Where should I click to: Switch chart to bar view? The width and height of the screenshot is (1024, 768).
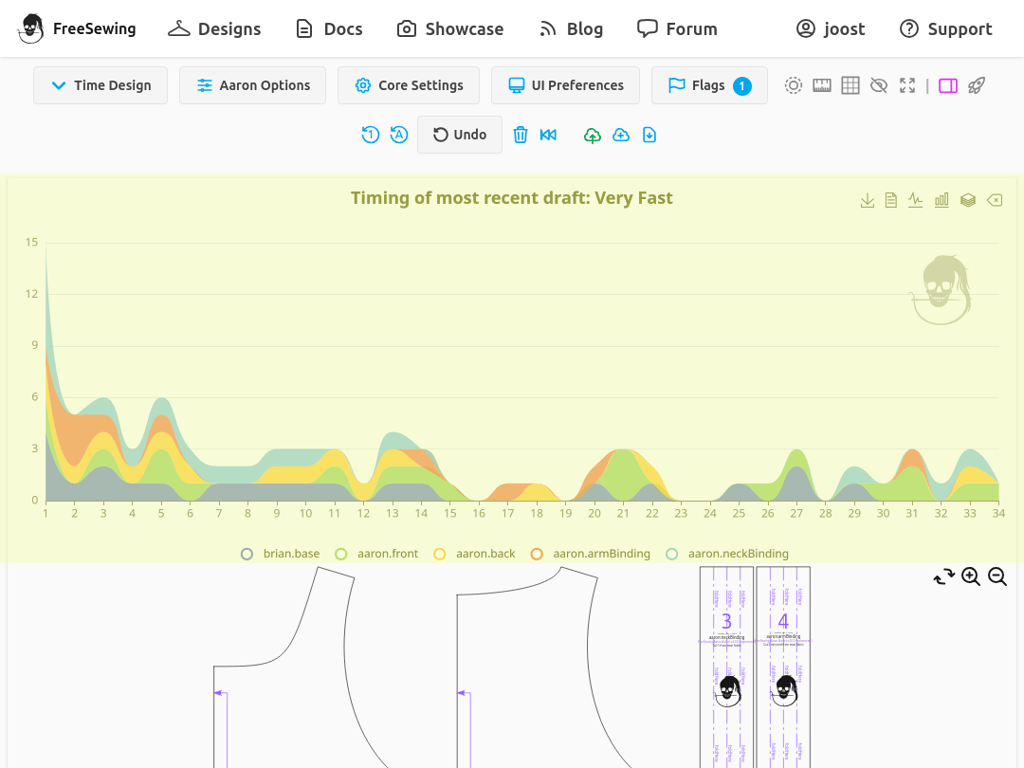942,200
